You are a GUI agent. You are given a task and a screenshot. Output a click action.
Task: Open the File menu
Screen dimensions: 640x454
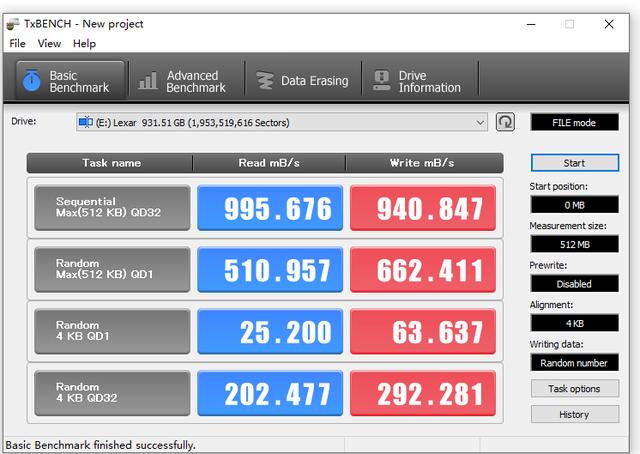[18, 43]
